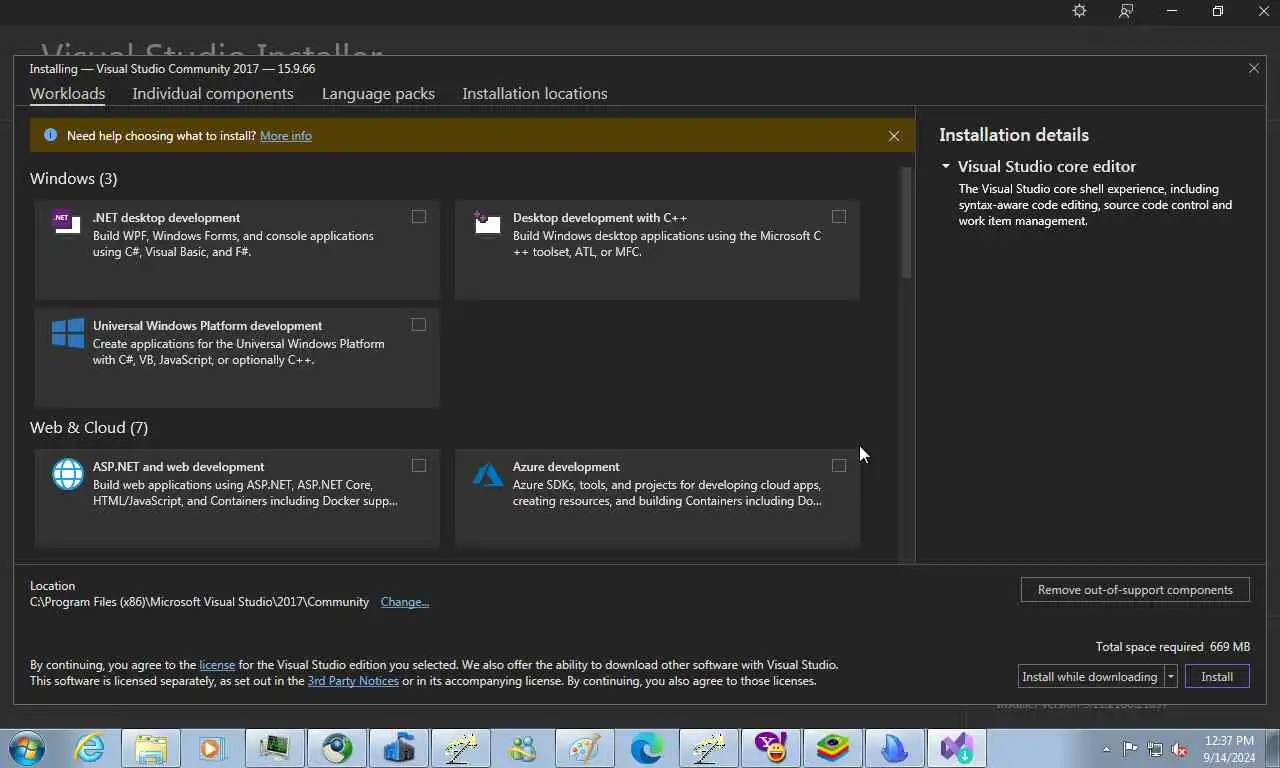Open File Explorer folder icon on taskbar
Screen dimensions: 1280x768
point(151,748)
